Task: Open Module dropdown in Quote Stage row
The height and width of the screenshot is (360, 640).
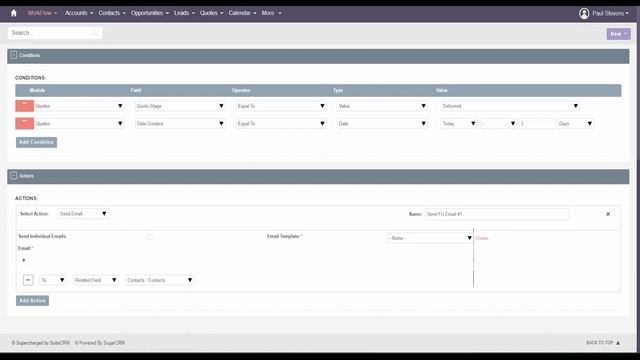Action: 79,106
